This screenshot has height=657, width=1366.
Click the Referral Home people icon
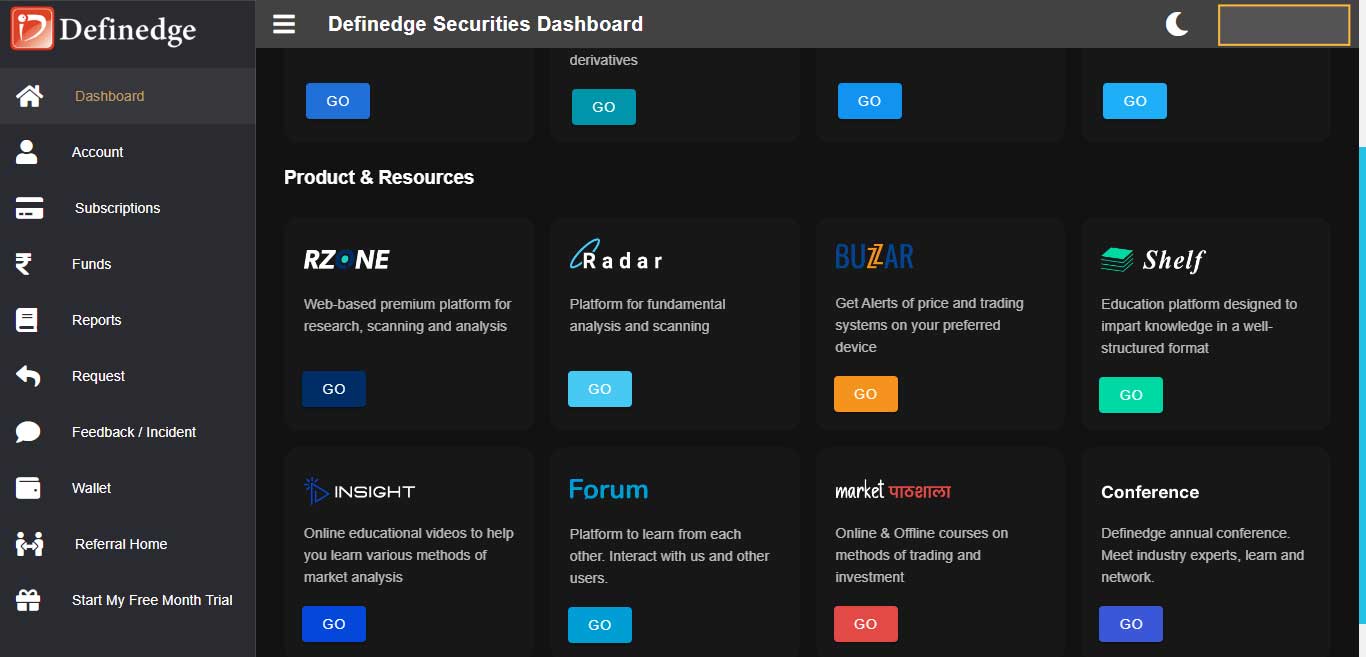[x=30, y=544]
